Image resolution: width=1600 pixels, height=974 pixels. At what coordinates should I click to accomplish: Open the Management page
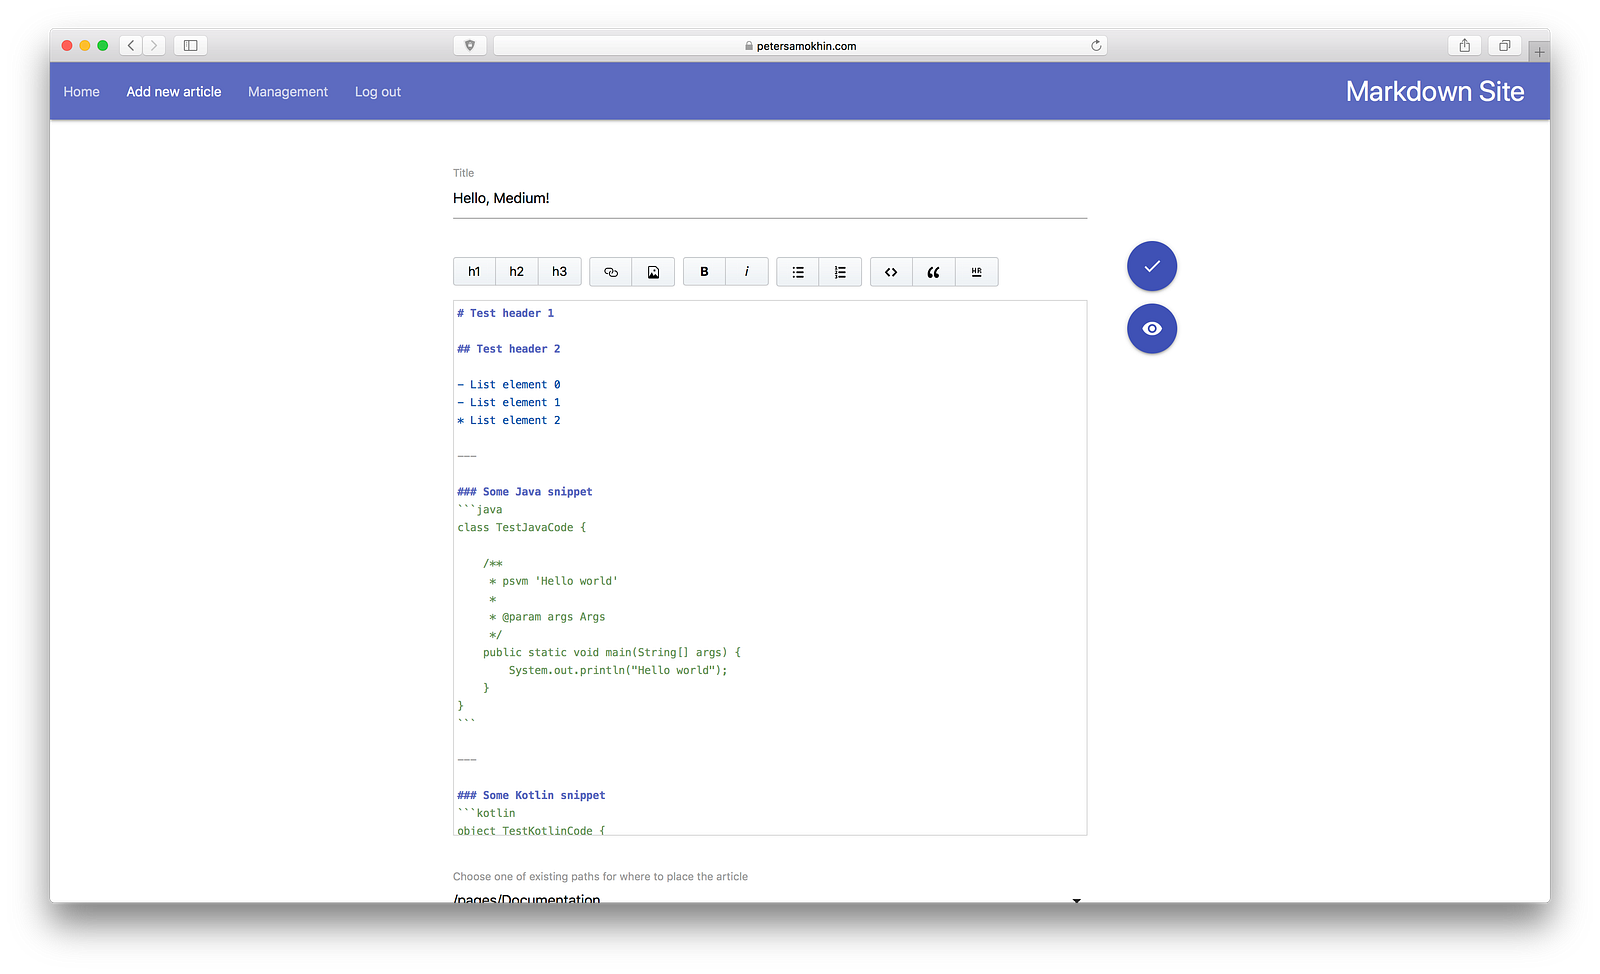(288, 92)
